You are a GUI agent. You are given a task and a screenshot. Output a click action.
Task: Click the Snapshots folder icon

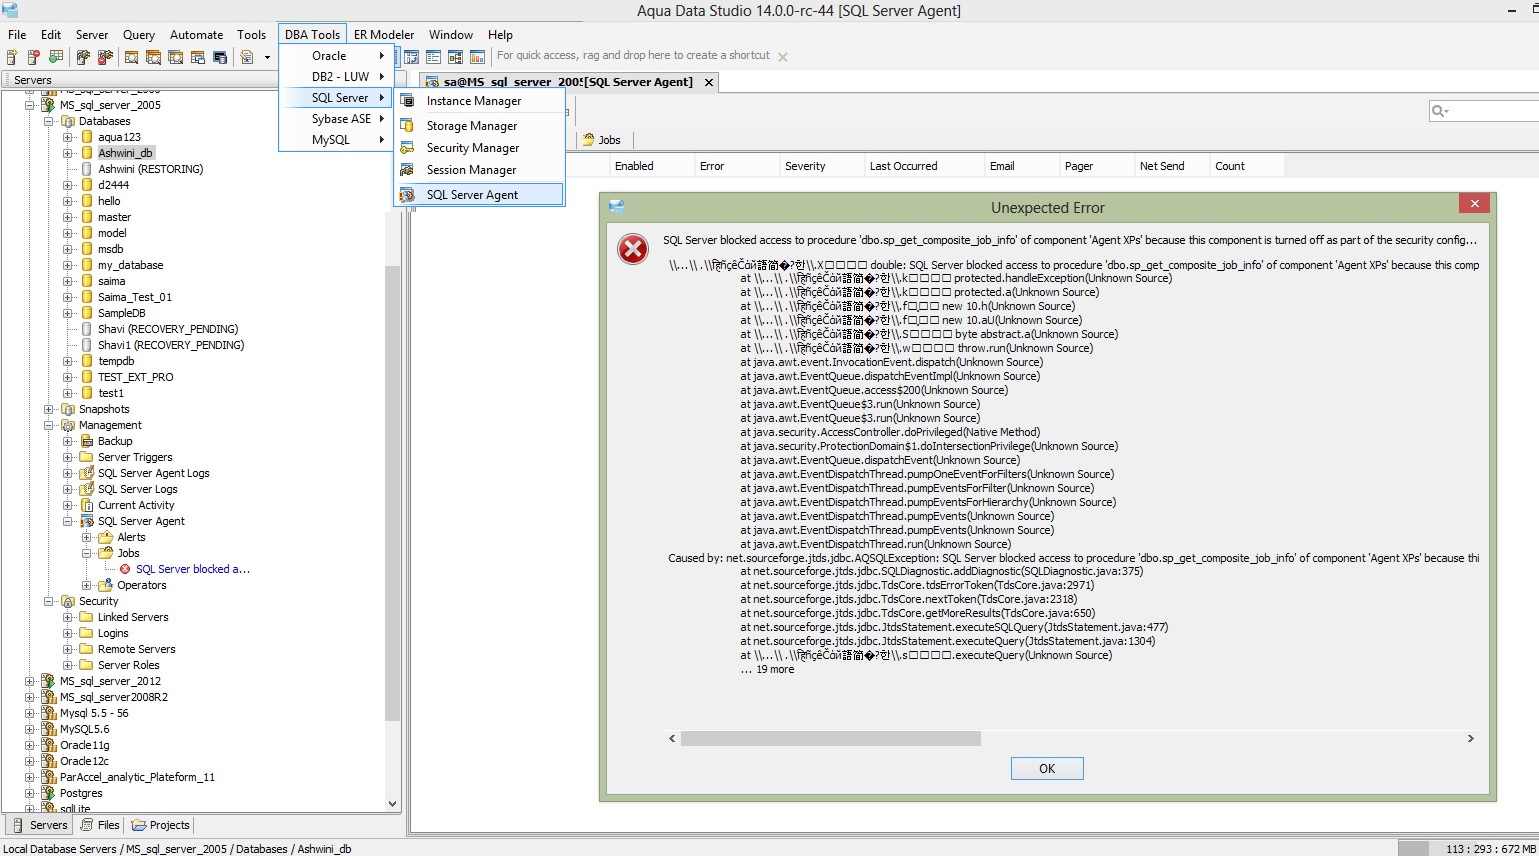tap(68, 409)
